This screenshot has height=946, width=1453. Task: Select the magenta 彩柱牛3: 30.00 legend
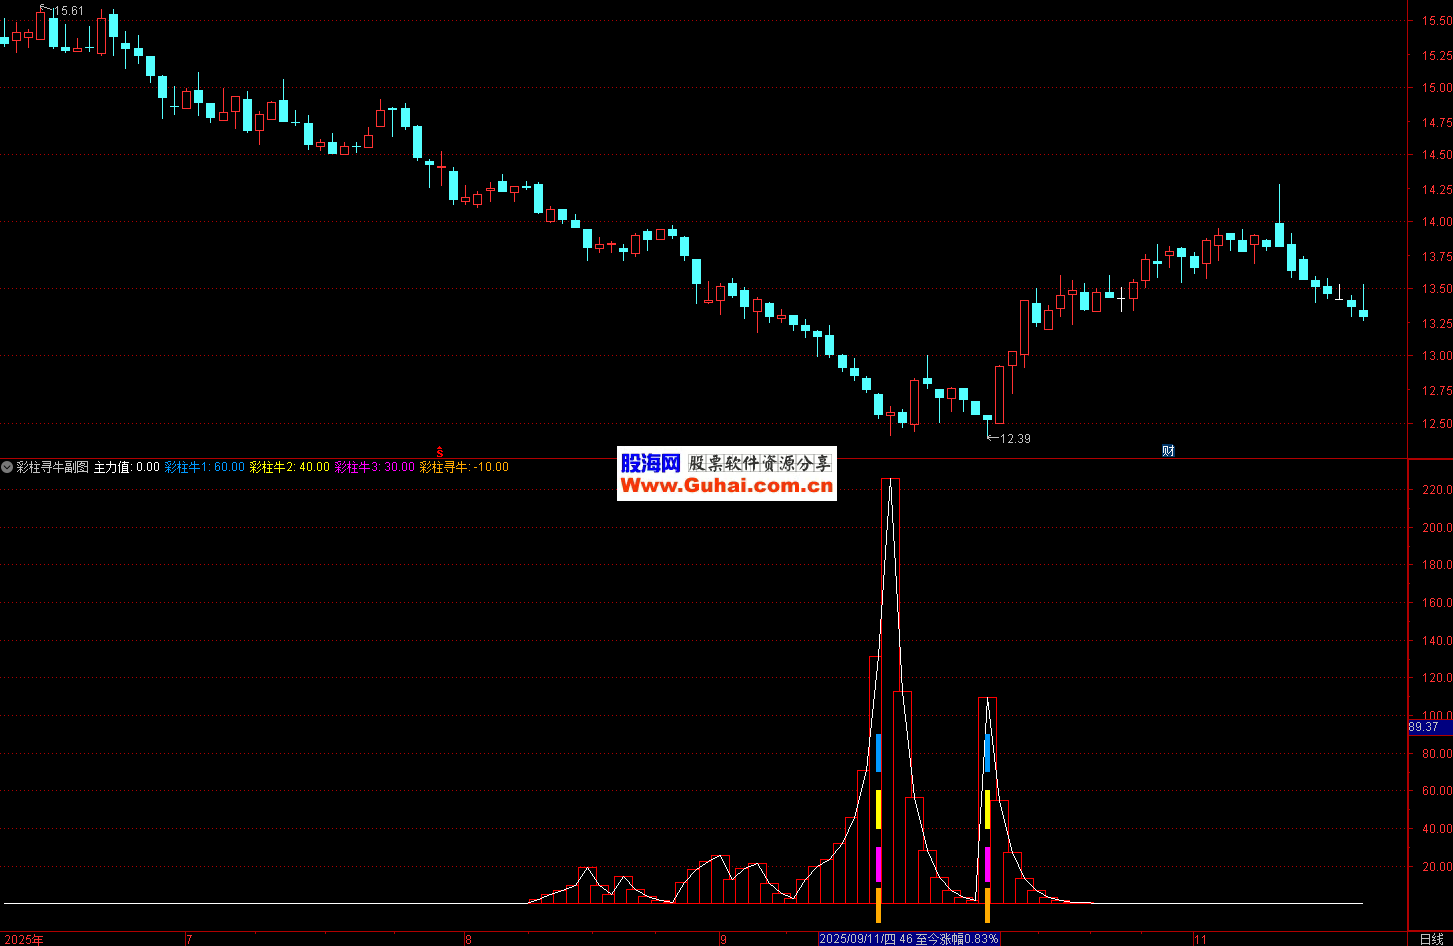pyautogui.click(x=374, y=467)
